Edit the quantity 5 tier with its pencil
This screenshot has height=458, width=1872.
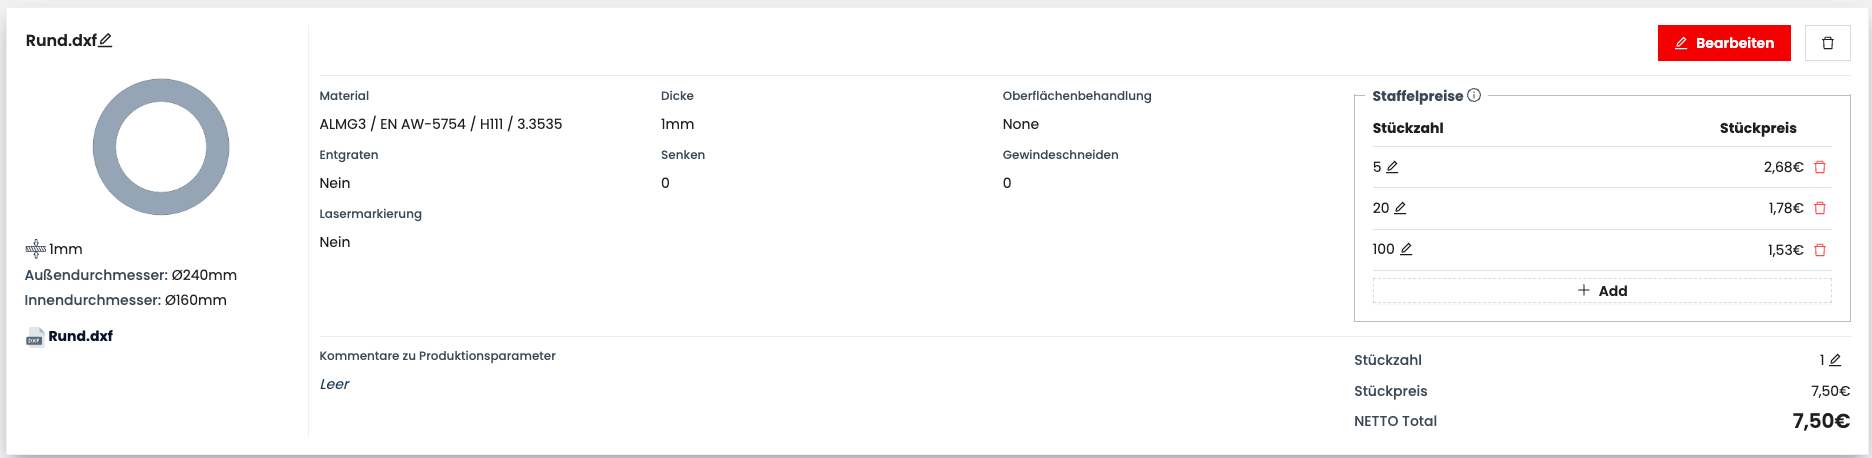coord(1392,167)
